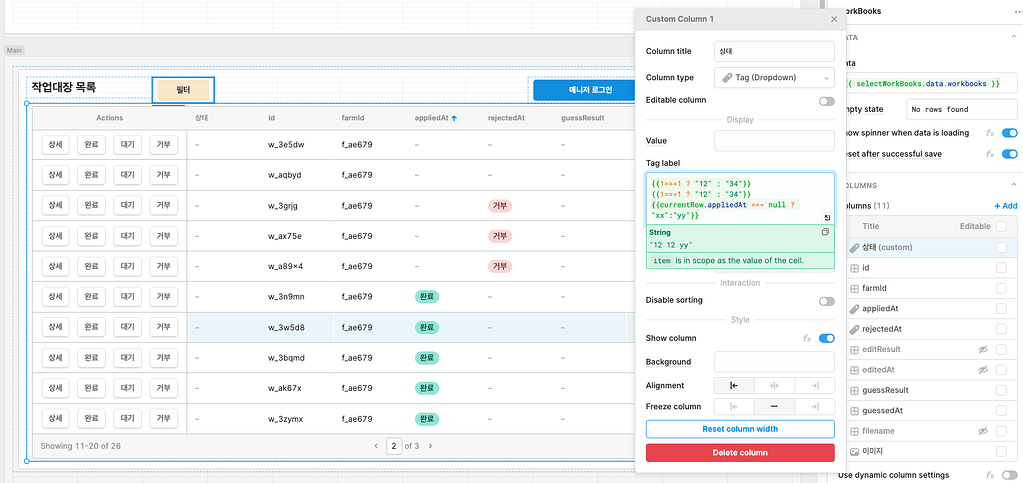Screen dimensions: 1023x483
Task: Click the 필터 button
Action: [x=183, y=90]
